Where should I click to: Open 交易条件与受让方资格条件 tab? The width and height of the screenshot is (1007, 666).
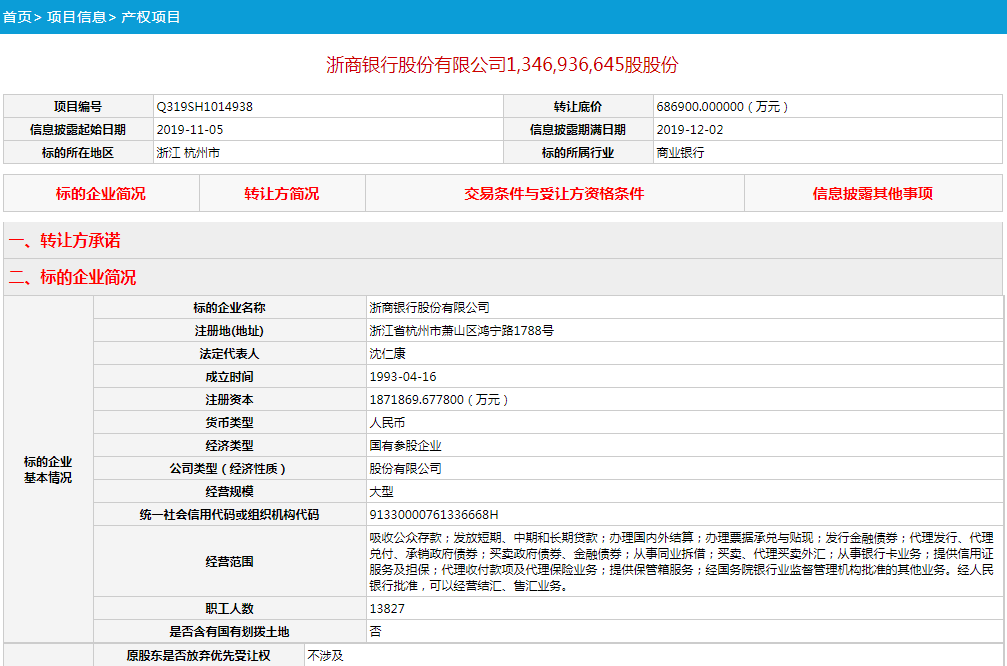point(554,193)
